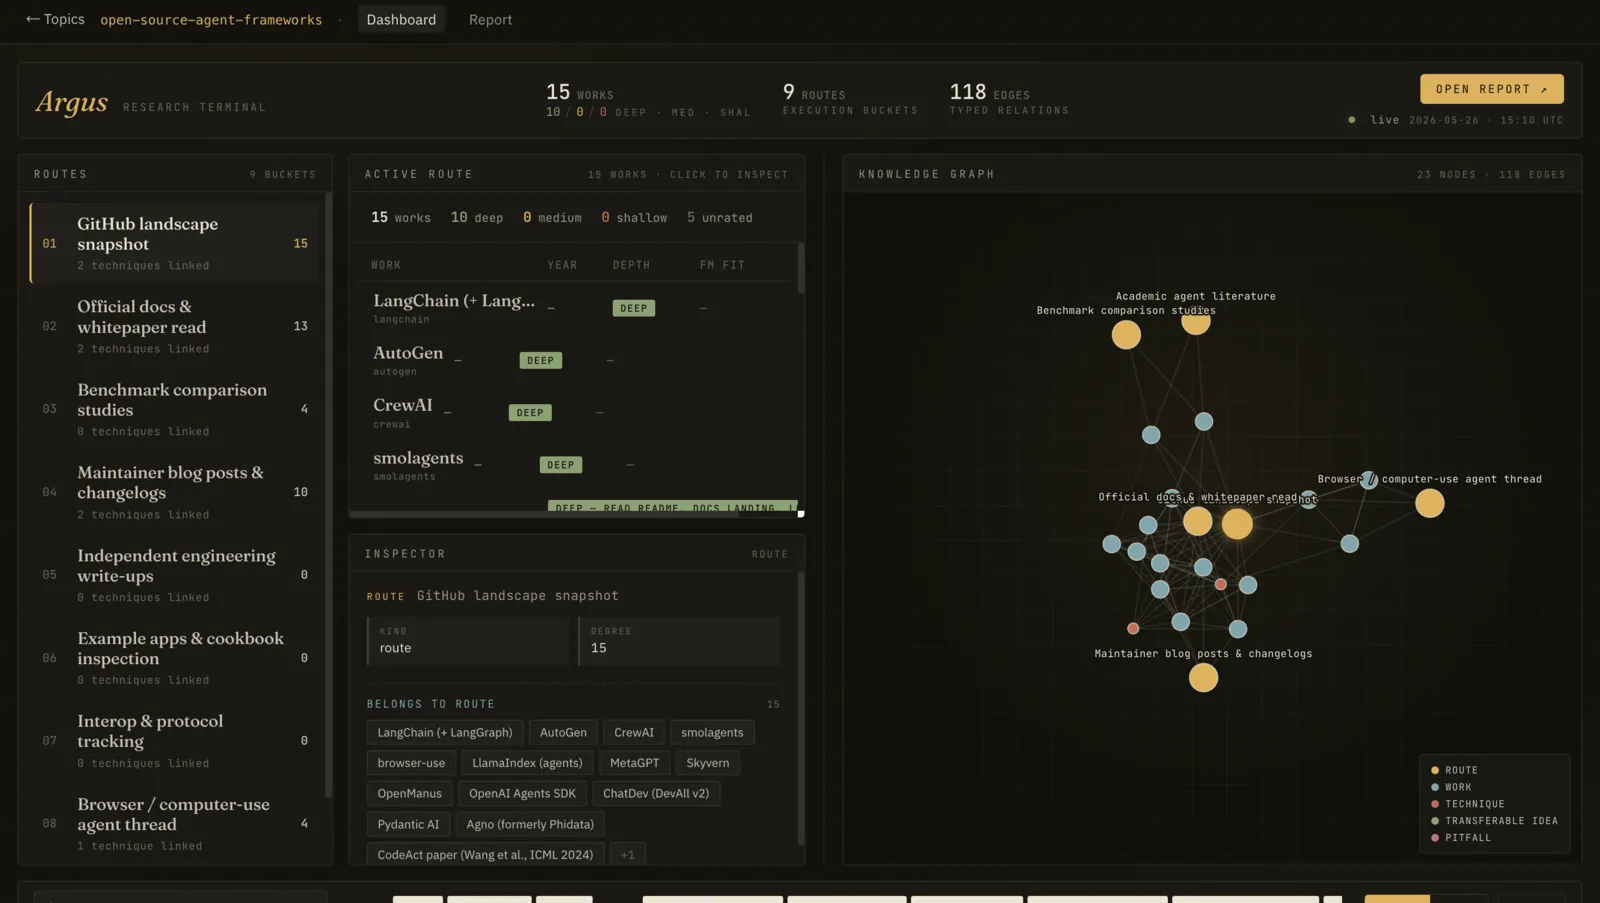Select Example apps & cookbook inspection route
This screenshot has width=1600, height=903.
[x=174, y=658]
